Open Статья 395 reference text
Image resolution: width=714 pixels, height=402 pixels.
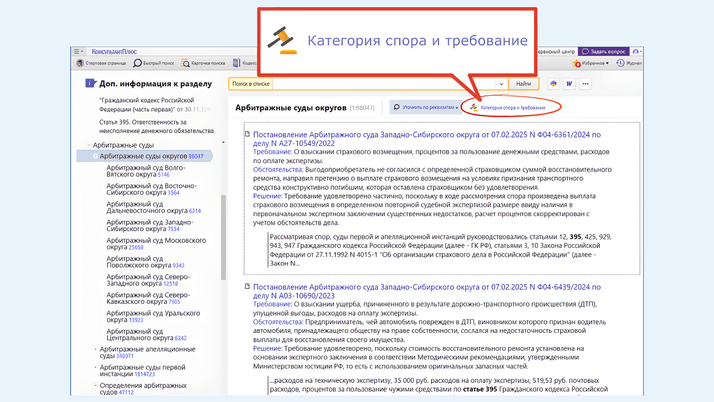click(x=156, y=127)
